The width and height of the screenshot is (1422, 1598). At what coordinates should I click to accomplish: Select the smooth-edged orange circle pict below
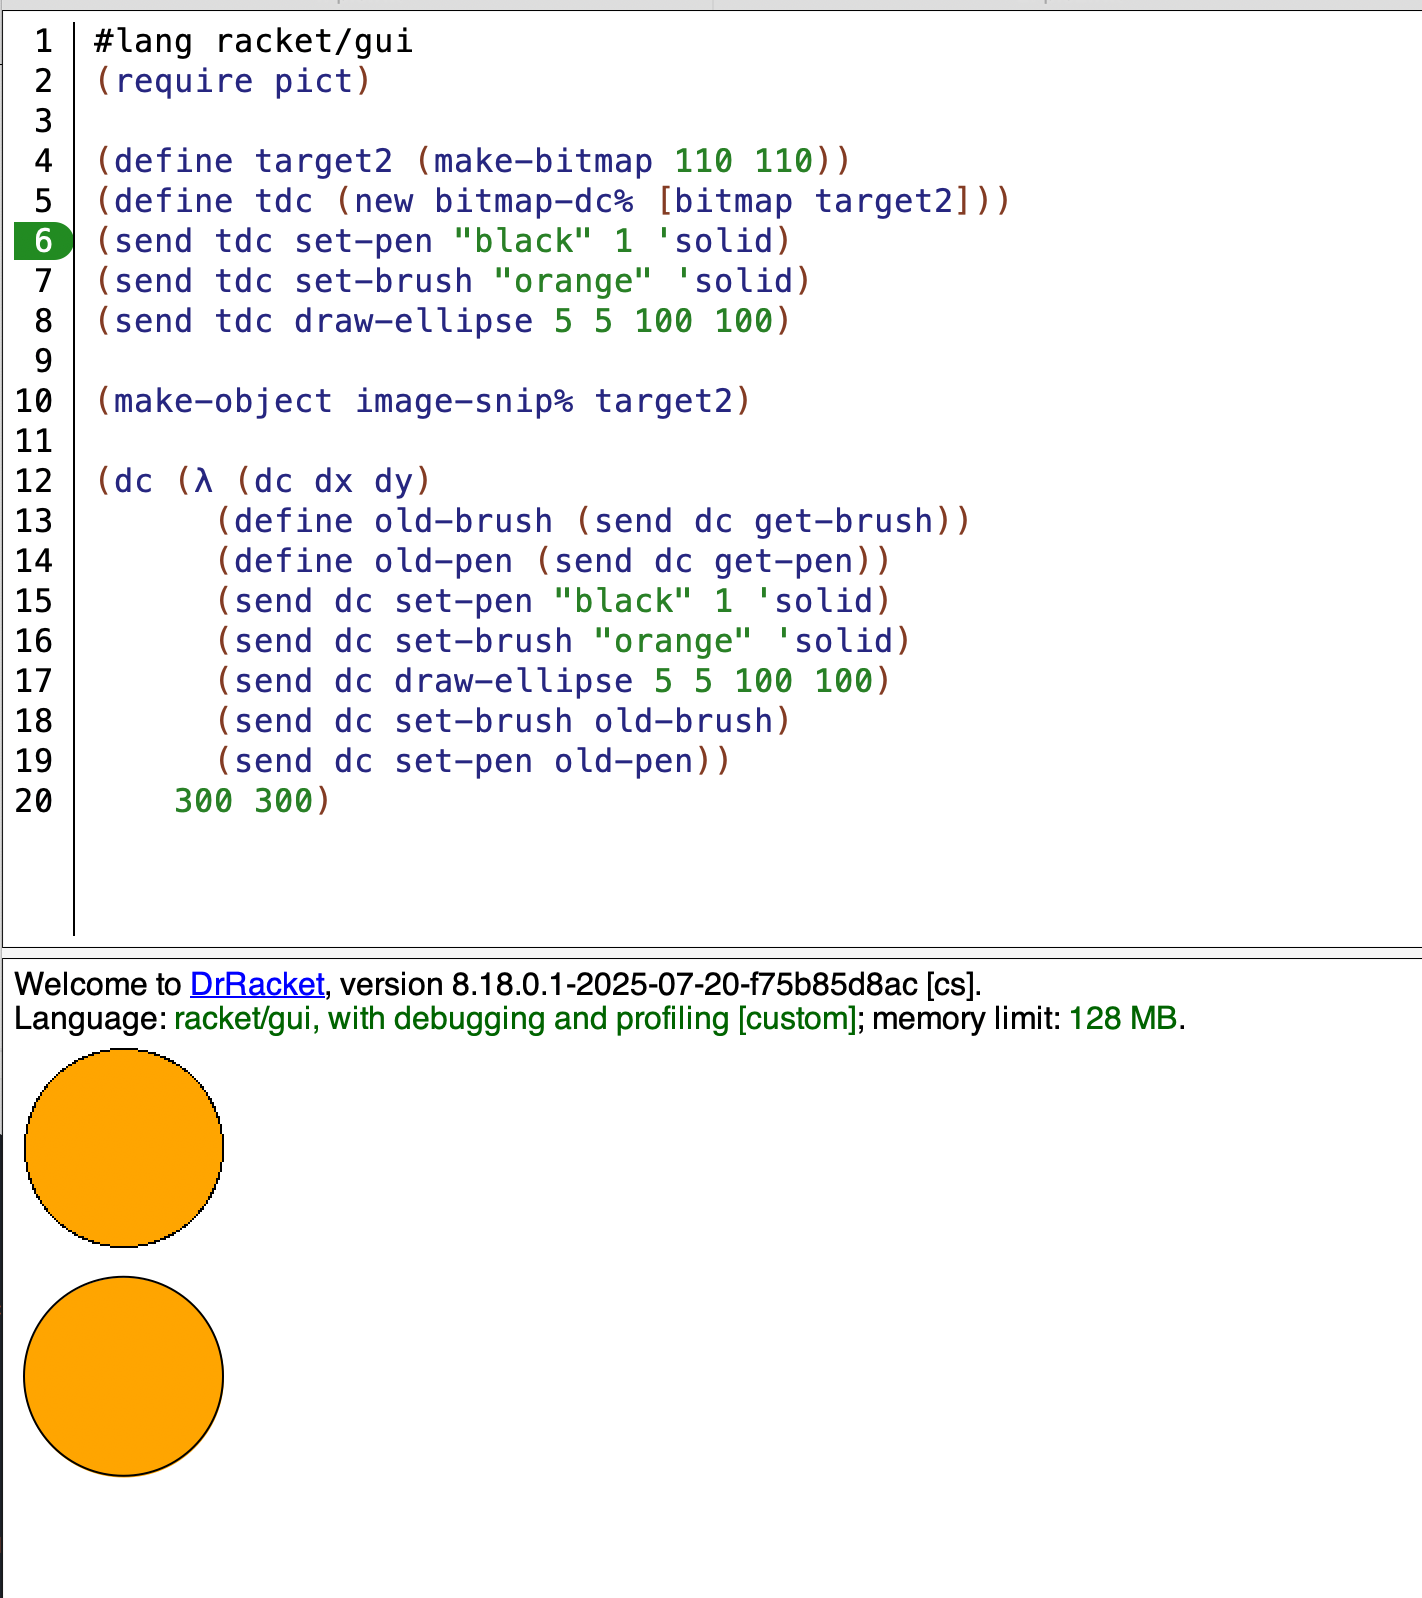[x=124, y=1376]
